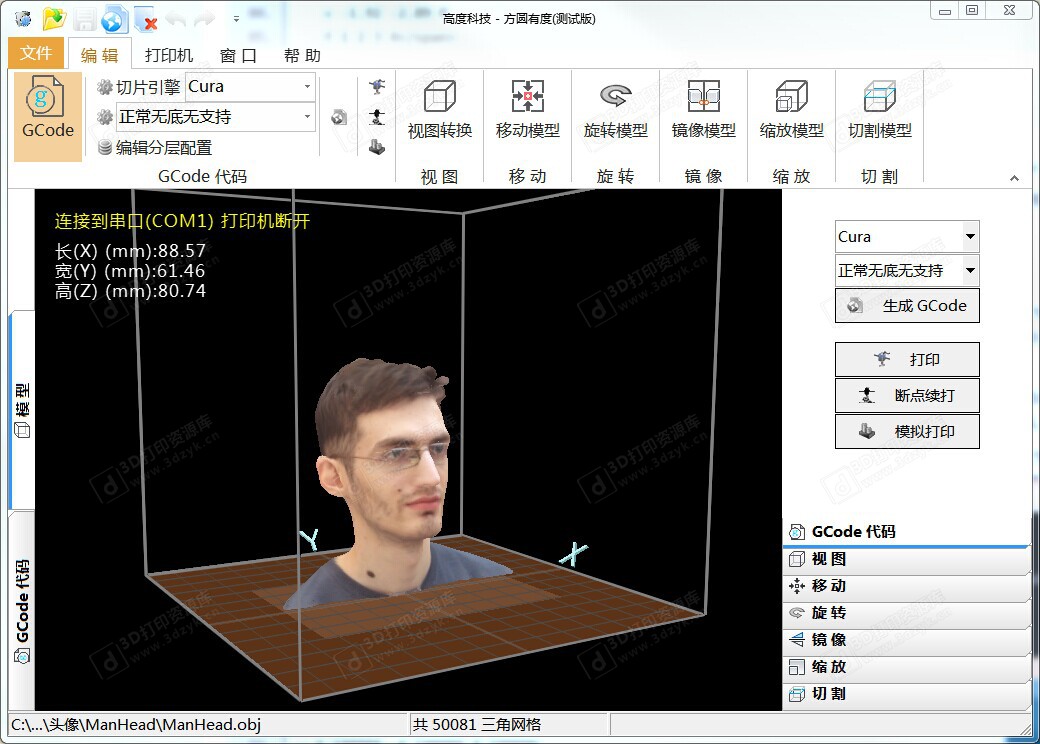Click the open folder icon in title bar
This screenshot has height=744, width=1040.
pyautogui.click(x=54, y=19)
